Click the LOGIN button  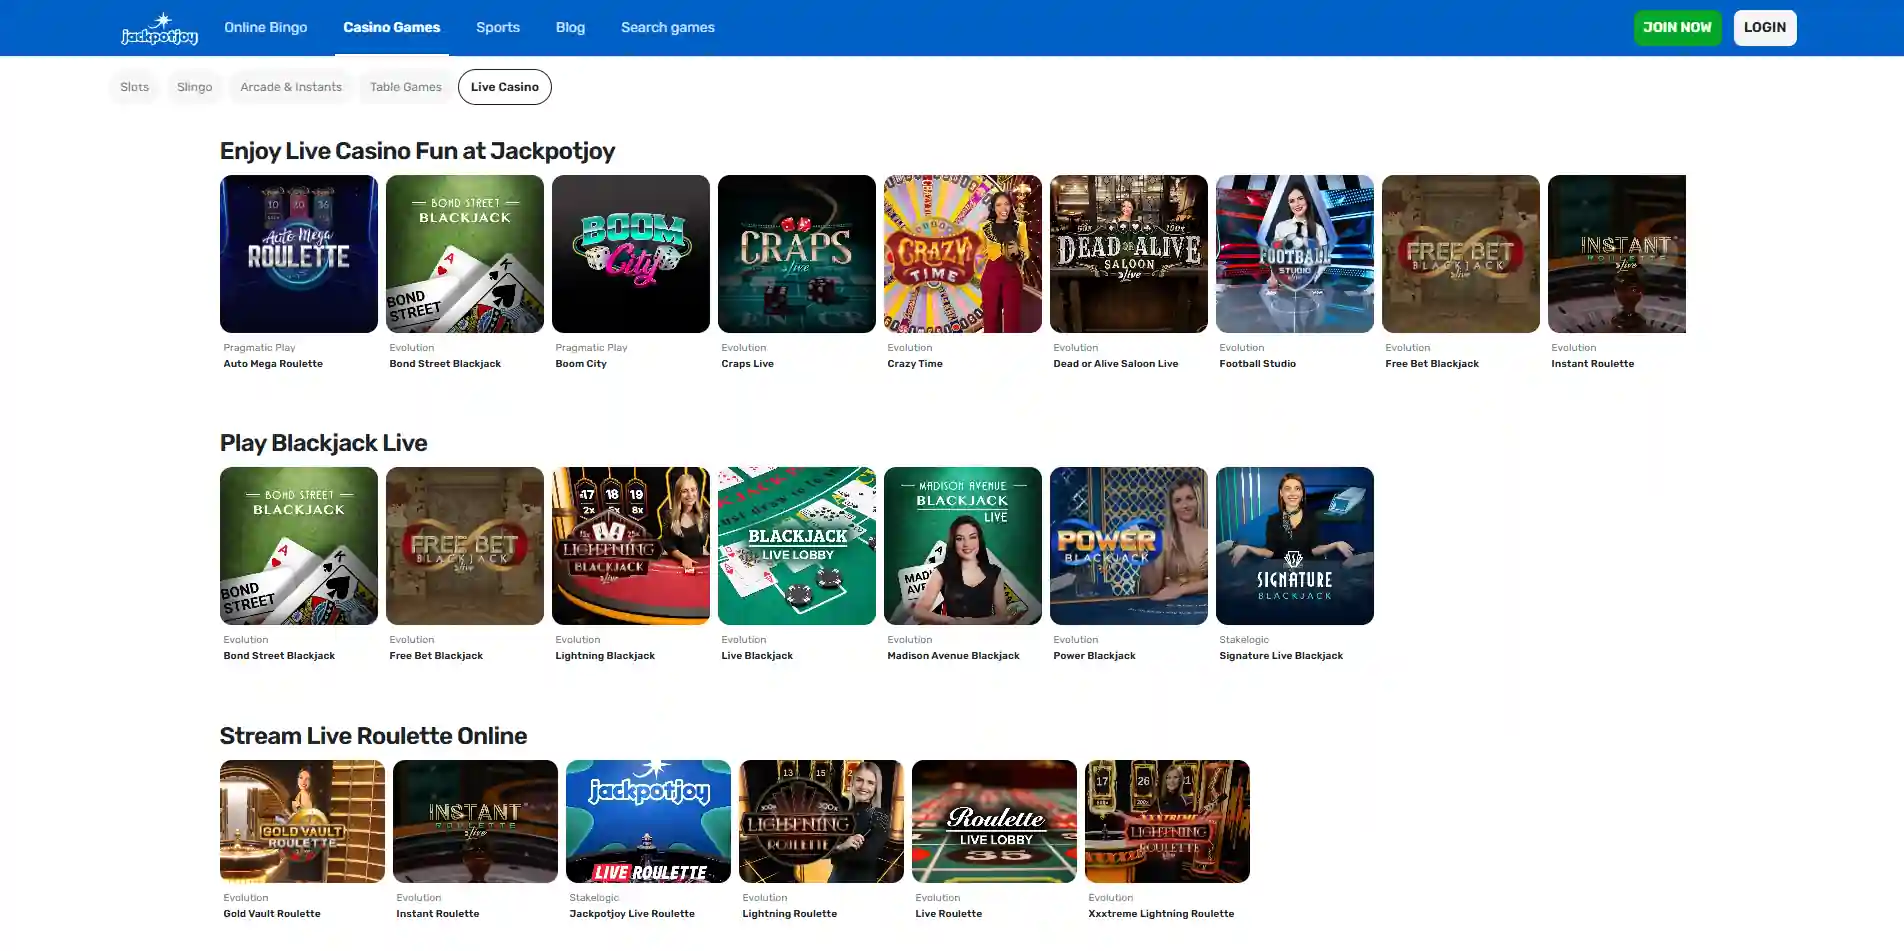[x=1765, y=27]
